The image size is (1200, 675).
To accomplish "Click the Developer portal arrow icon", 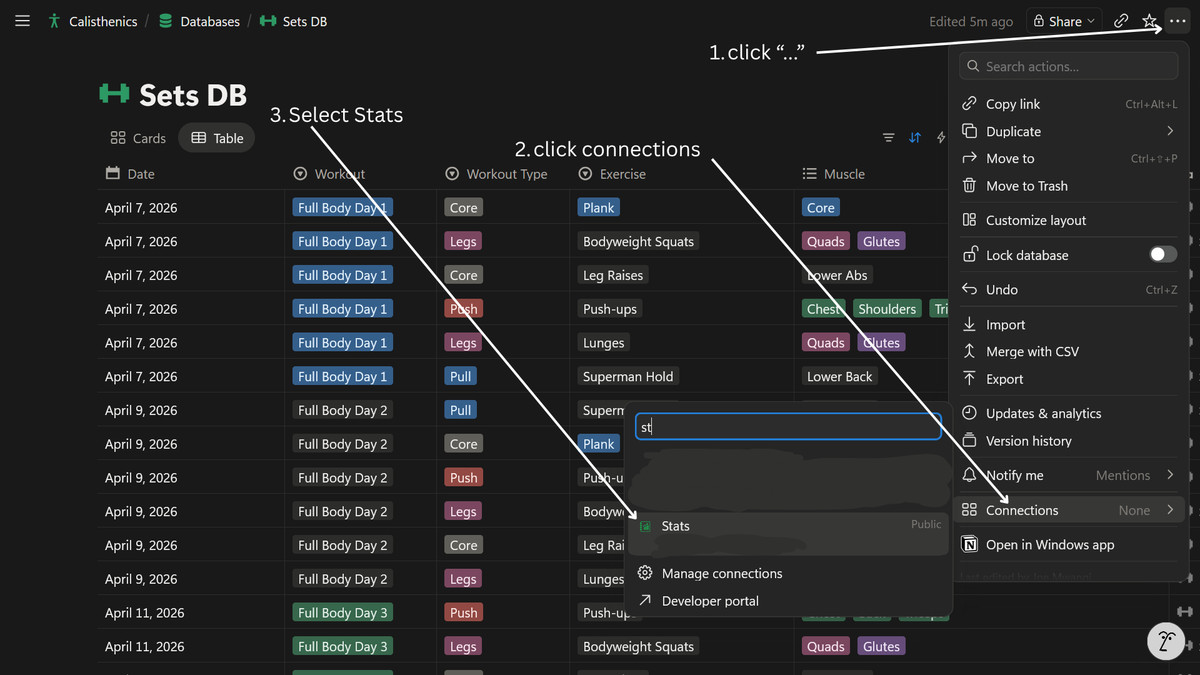I will (x=645, y=601).
